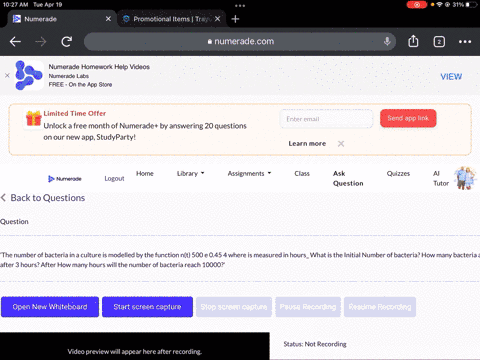This screenshot has height=360, width=480.
Task: Click the Numerade logo in navigation
Action: 65,179
